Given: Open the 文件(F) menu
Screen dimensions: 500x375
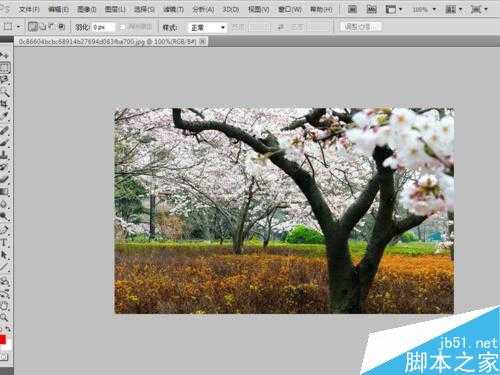Looking at the screenshot, I should coord(29,9).
